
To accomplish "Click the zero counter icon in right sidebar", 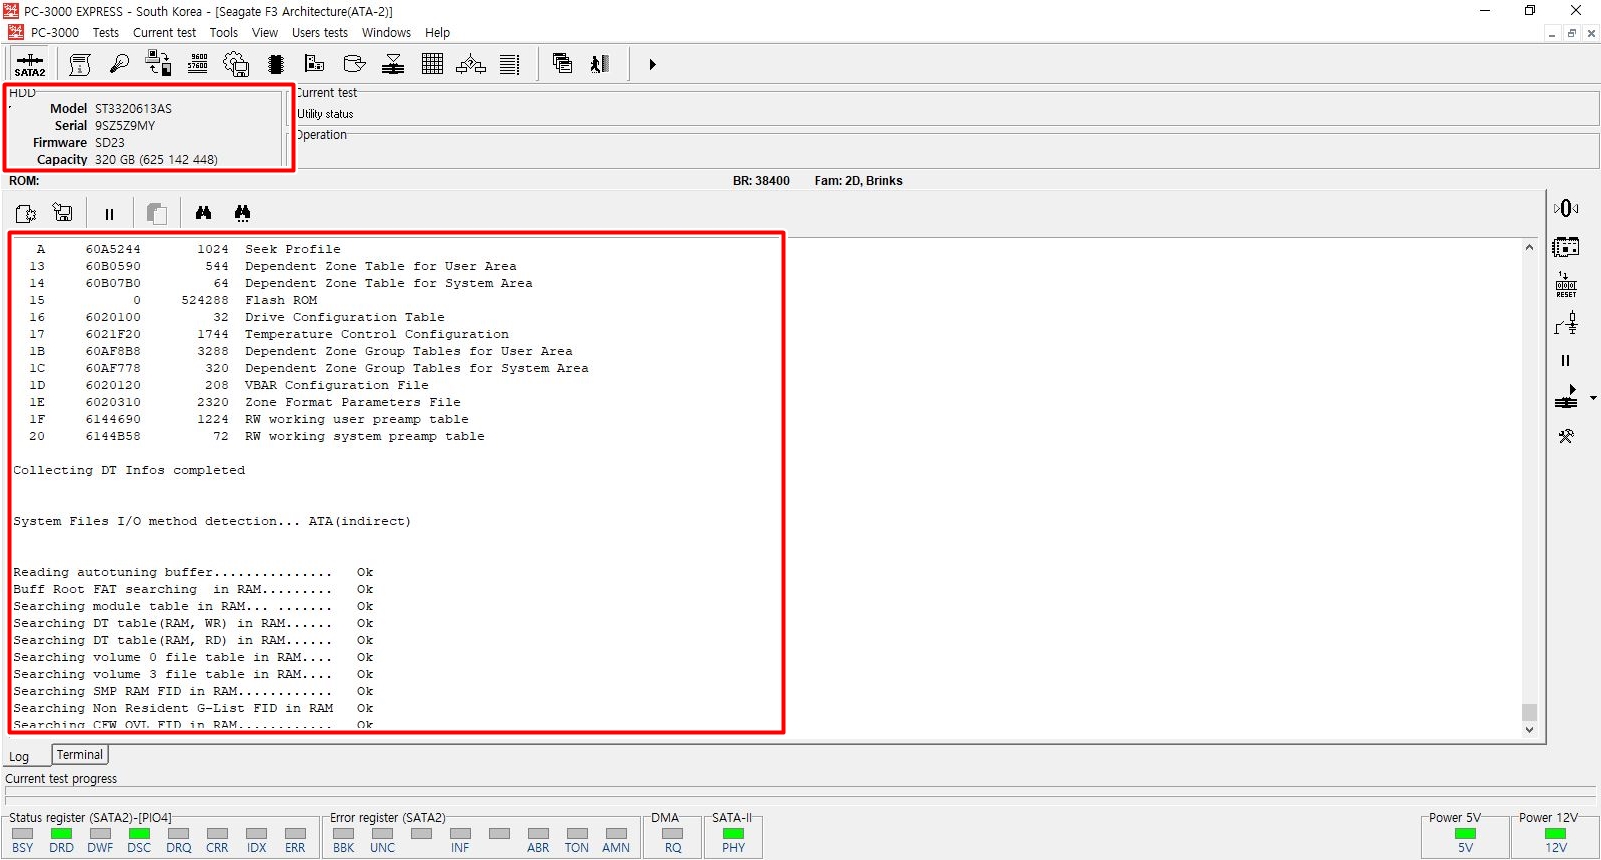I will click(1566, 208).
